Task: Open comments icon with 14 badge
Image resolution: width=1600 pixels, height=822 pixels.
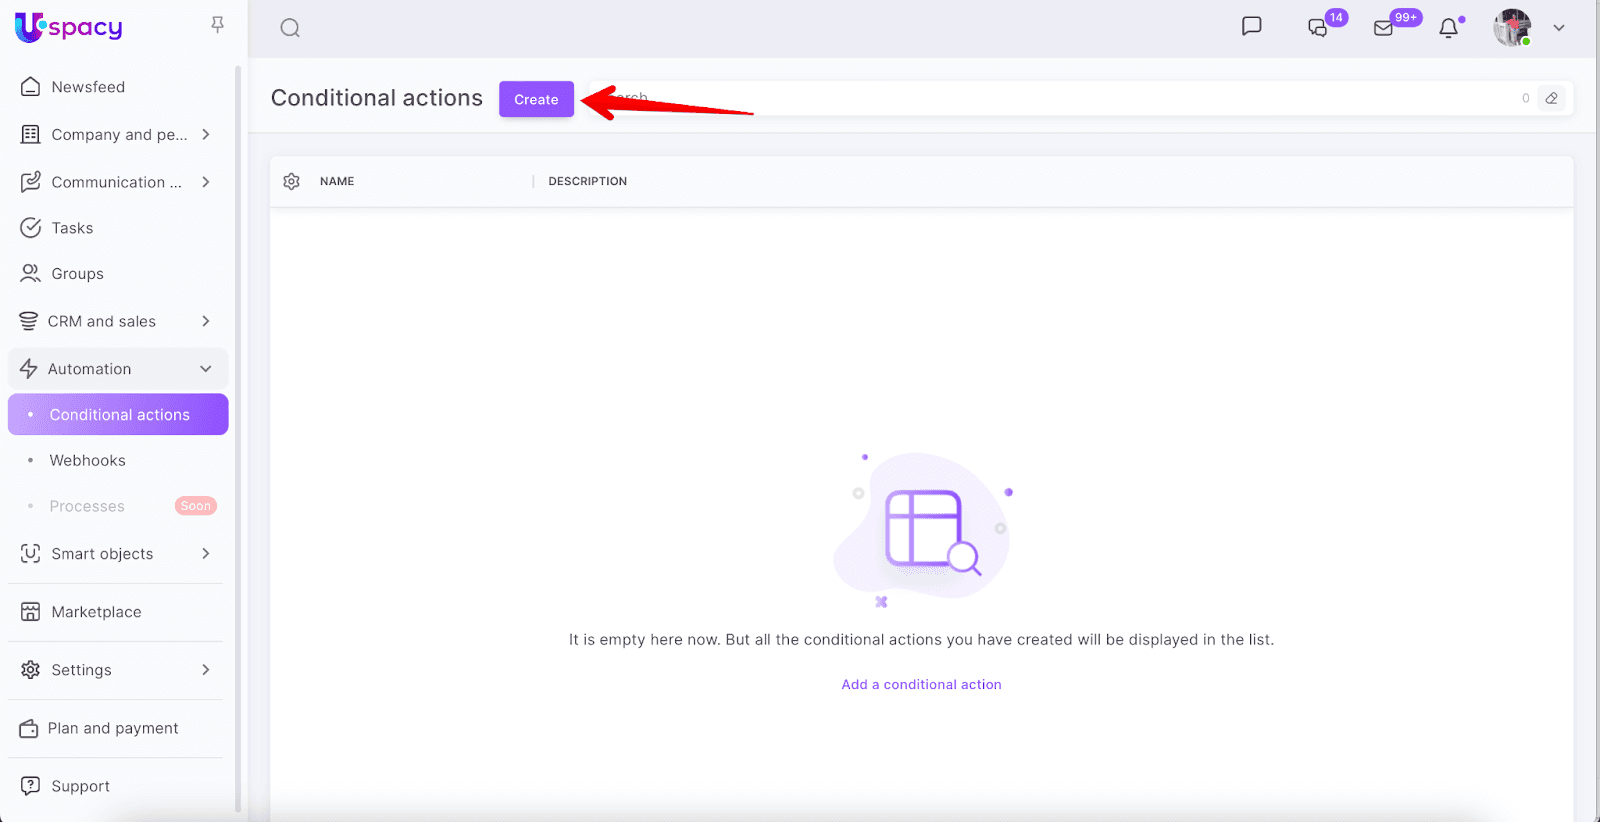Action: tap(1318, 28)
